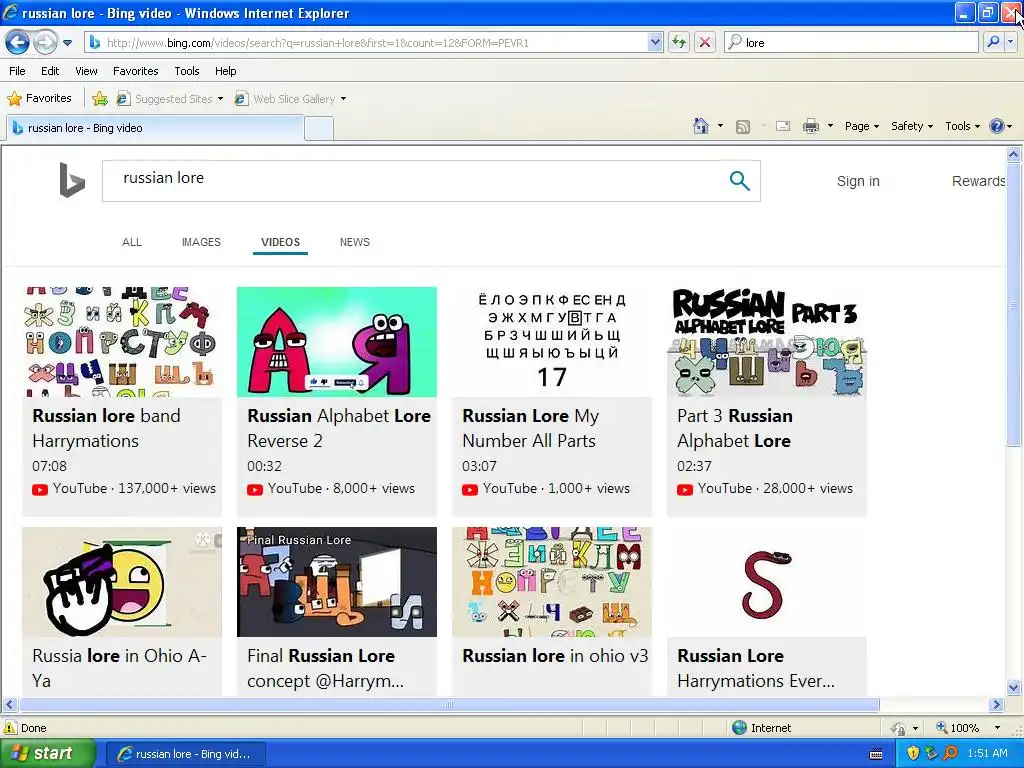The width and height of the screenshot is (1024, 768).
Task: Click the IE toolbar search magnifier button
Action: click(993, 42)
